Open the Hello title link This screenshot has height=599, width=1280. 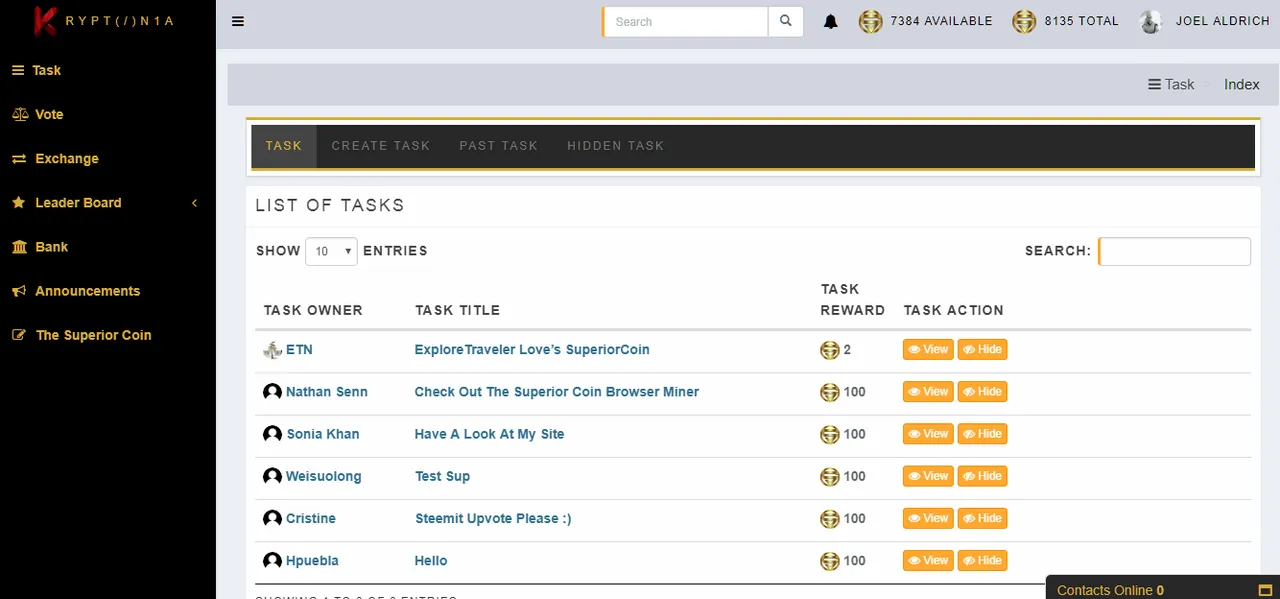(431, 560)
